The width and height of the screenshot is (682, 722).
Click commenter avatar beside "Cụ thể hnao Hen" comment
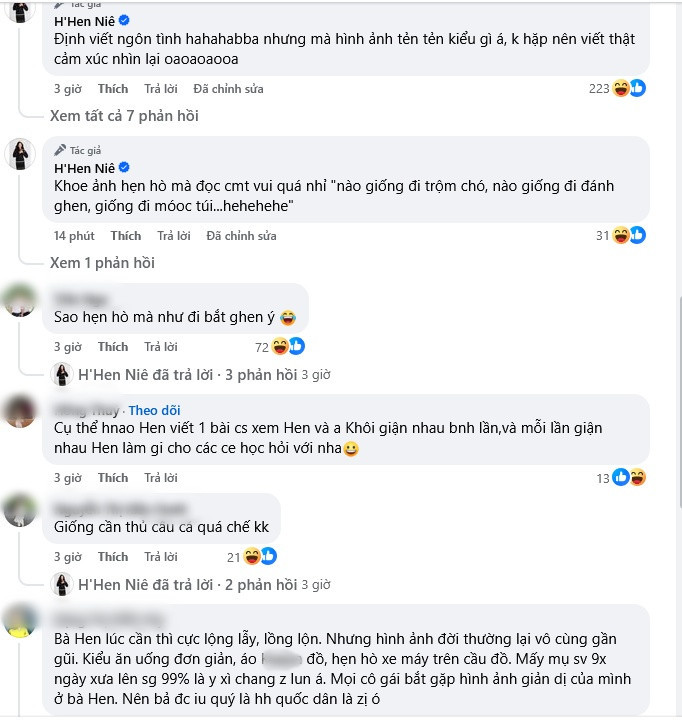pyautogui.click(x=21, y=411)
